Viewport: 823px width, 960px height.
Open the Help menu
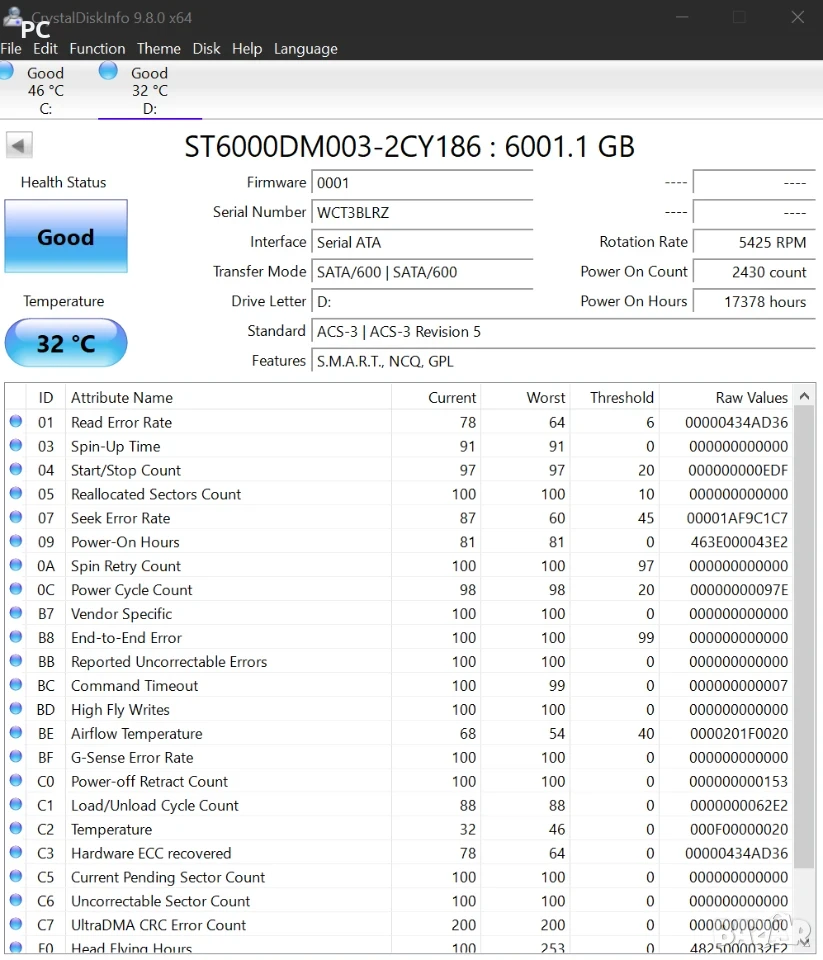click(247, 49)
